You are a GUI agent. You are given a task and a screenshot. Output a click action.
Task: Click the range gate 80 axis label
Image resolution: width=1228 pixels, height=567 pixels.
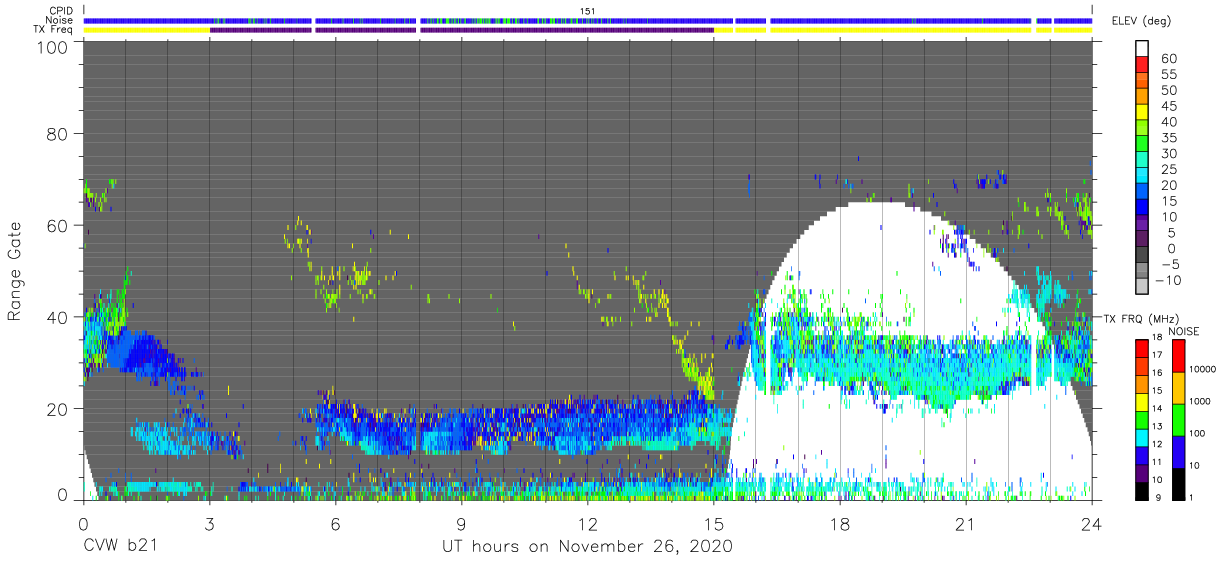(56, 133)
